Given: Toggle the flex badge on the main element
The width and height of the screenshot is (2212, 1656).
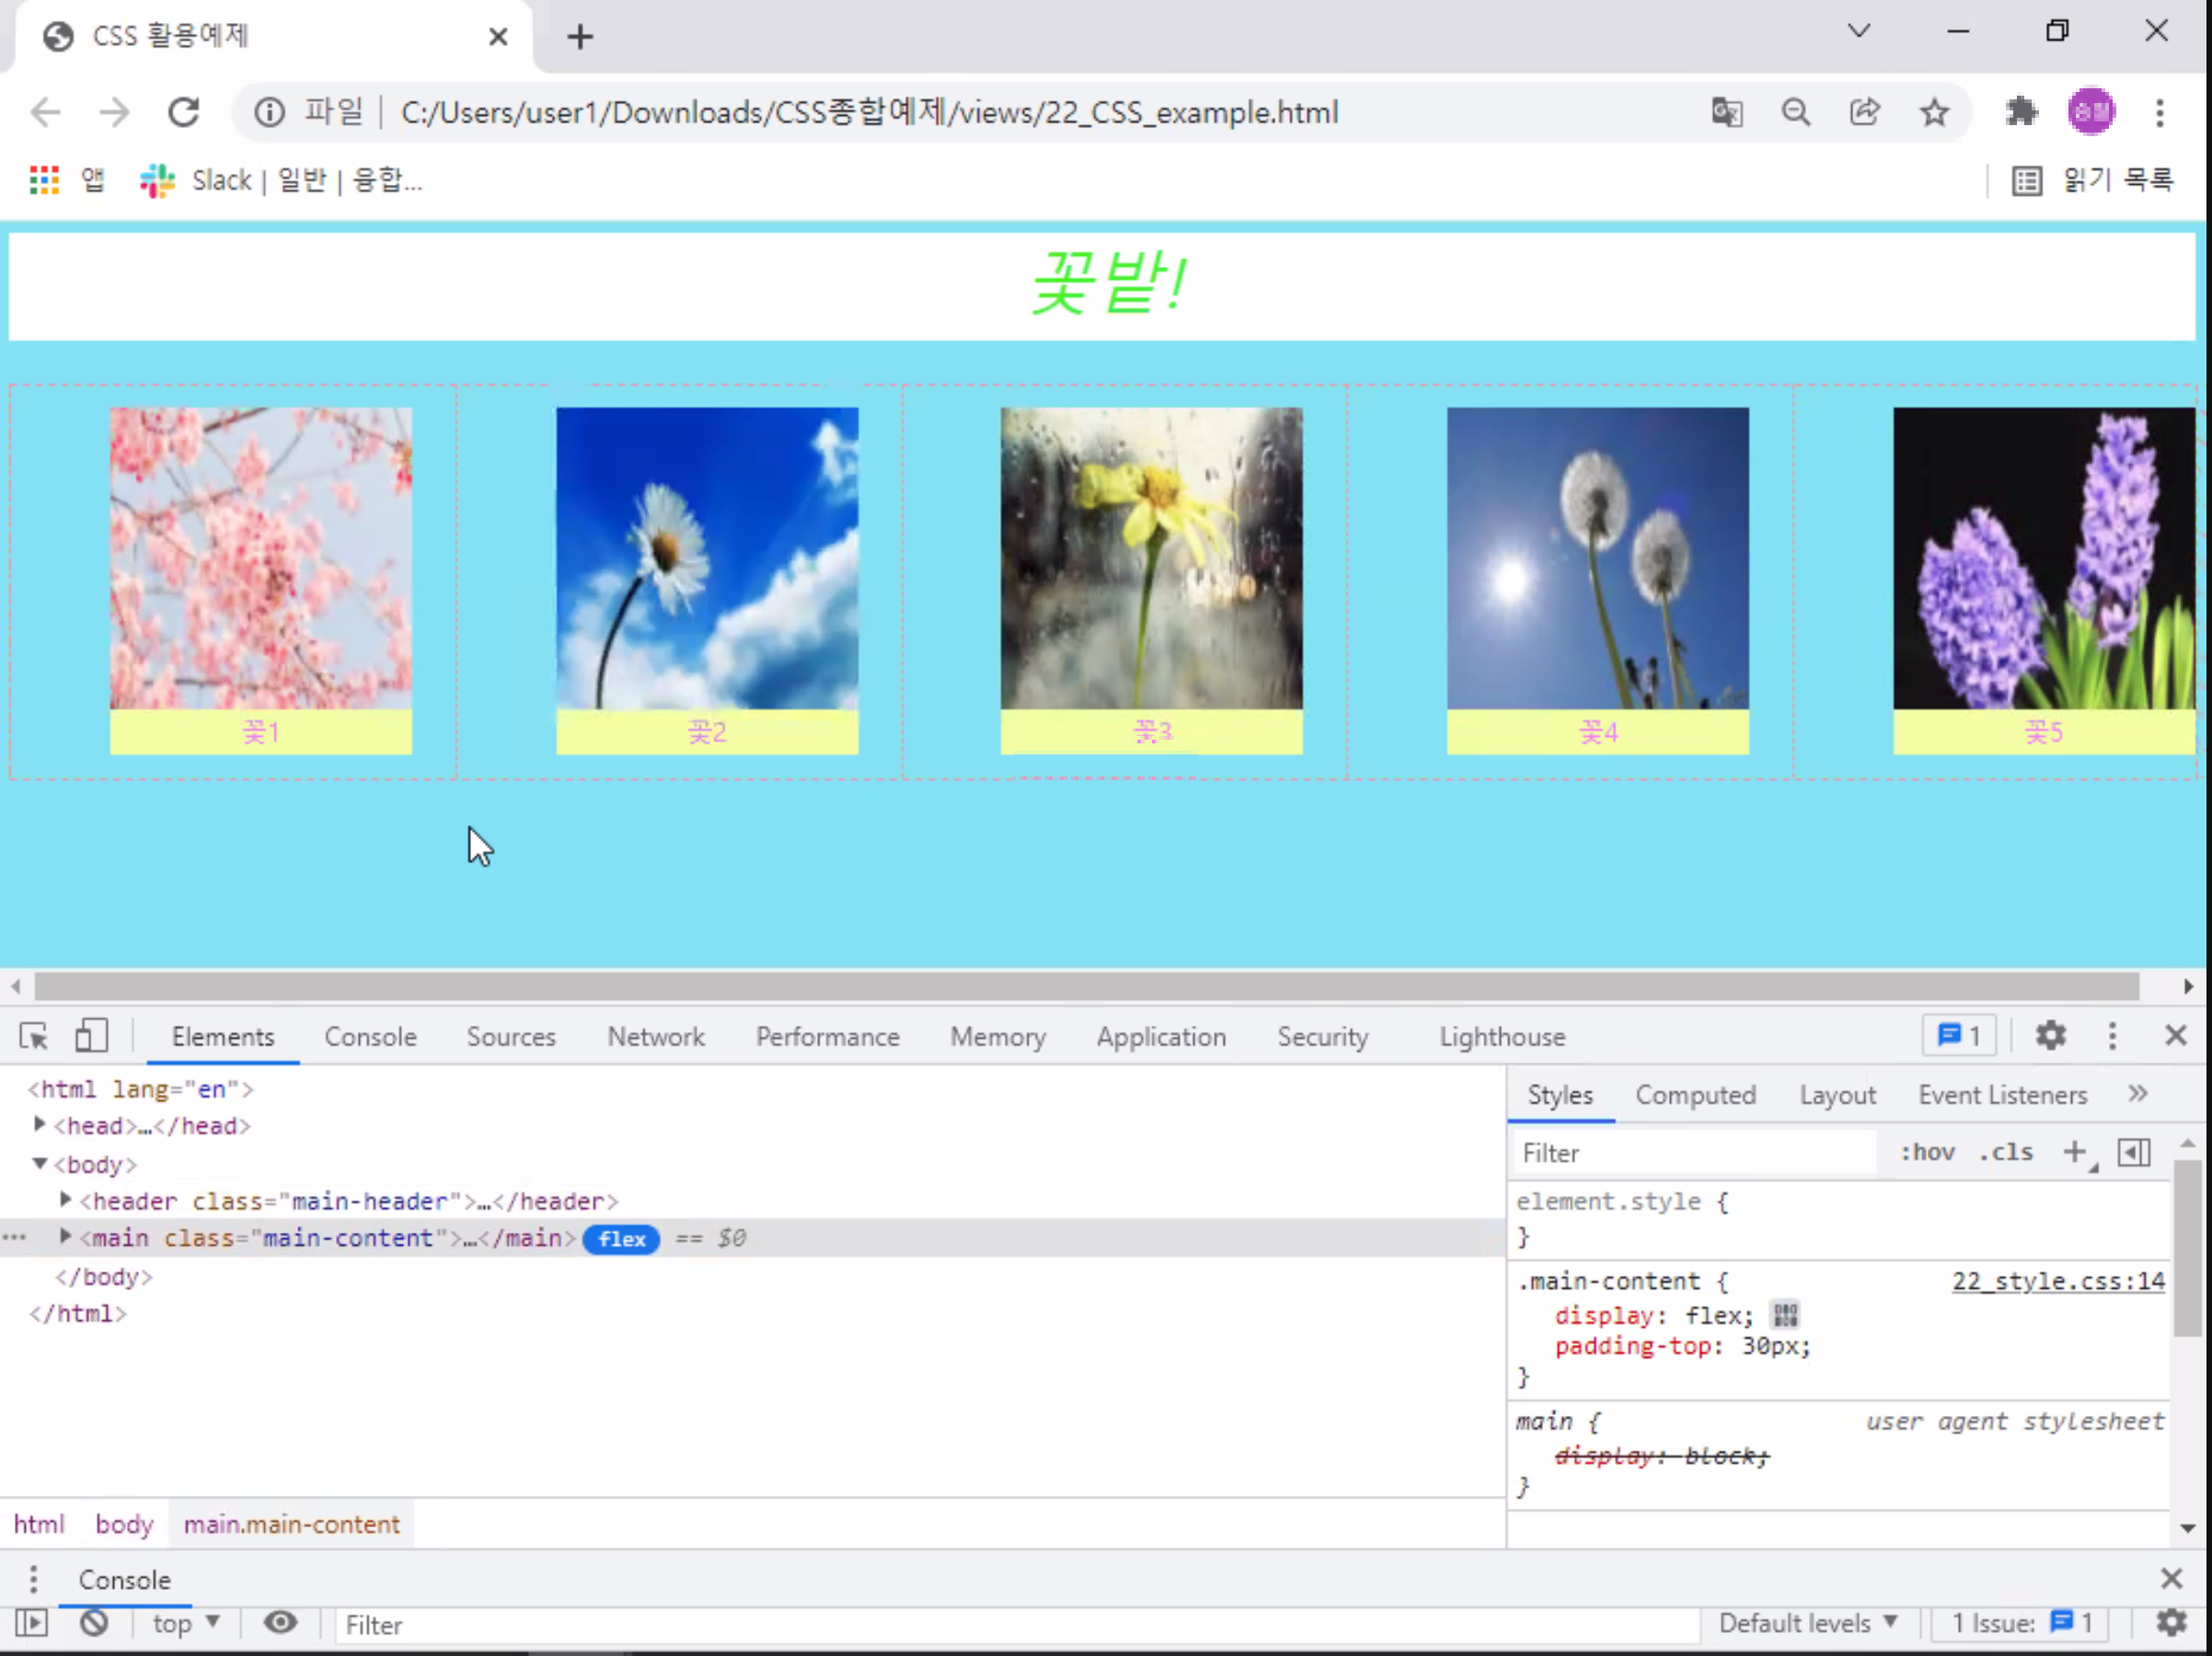Looking at the screenshot, I should [x=621, y=1239].
